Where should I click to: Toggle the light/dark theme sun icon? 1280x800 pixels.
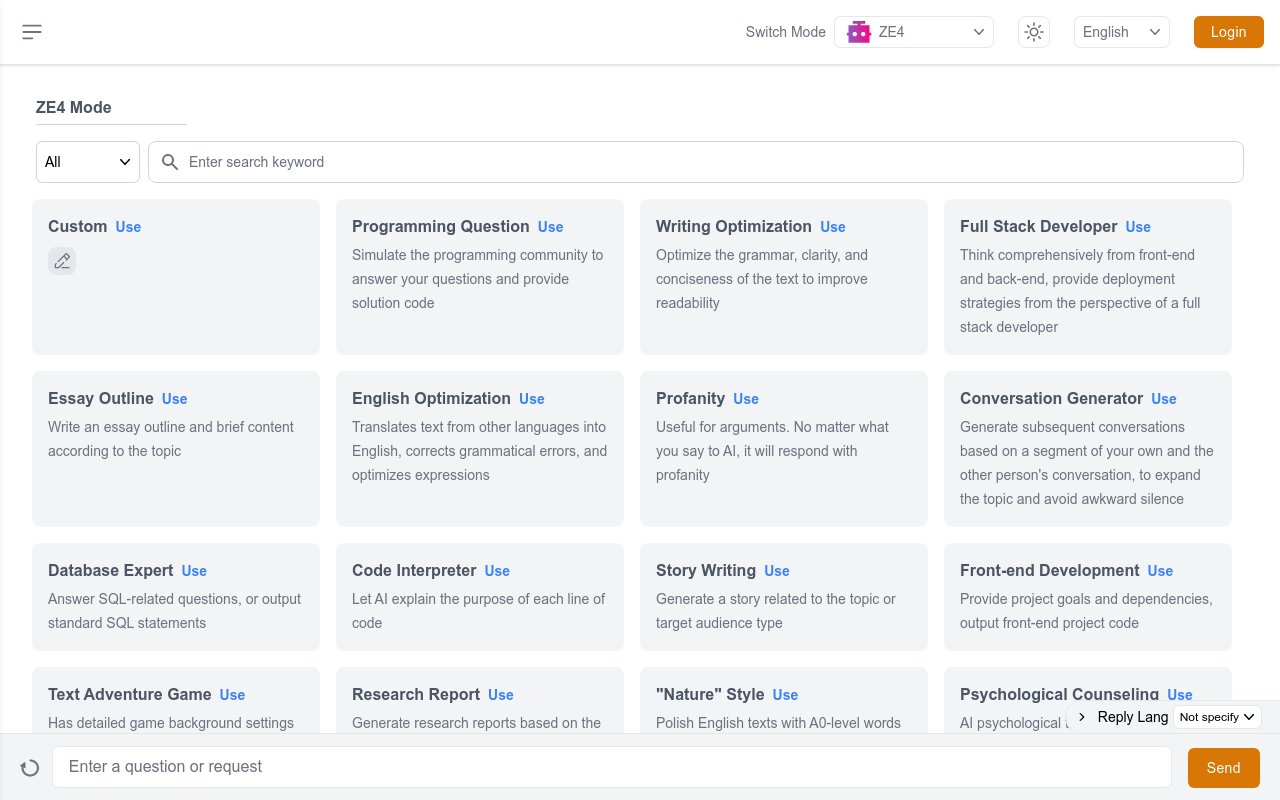[1034, 32]
